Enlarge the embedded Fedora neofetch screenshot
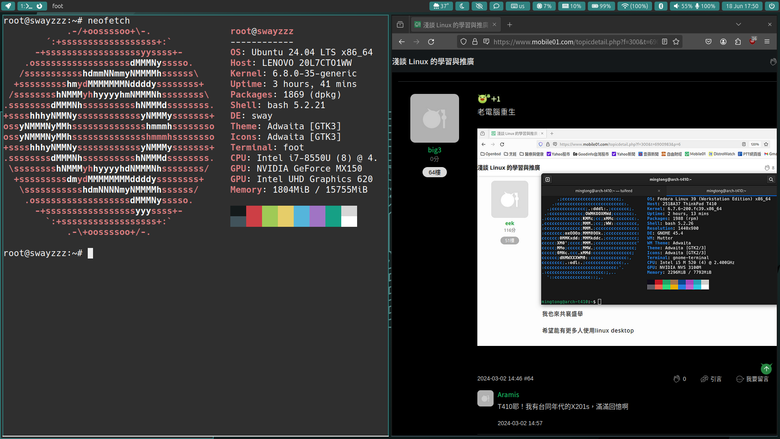The width and height of the screenshot is (780, 439). [x=627, y=237]
